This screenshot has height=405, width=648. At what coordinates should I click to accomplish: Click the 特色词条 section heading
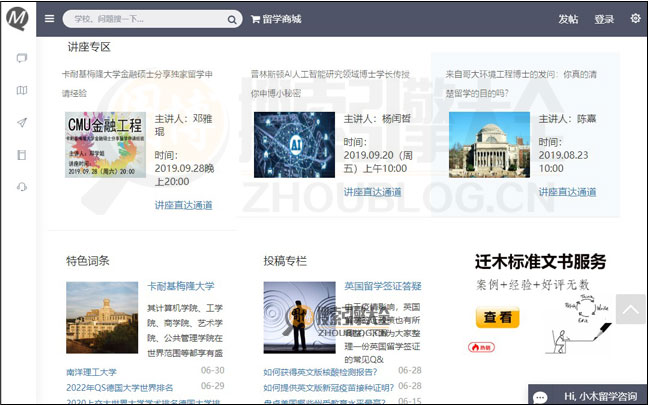pyautogui.click(x=88, y=261)
